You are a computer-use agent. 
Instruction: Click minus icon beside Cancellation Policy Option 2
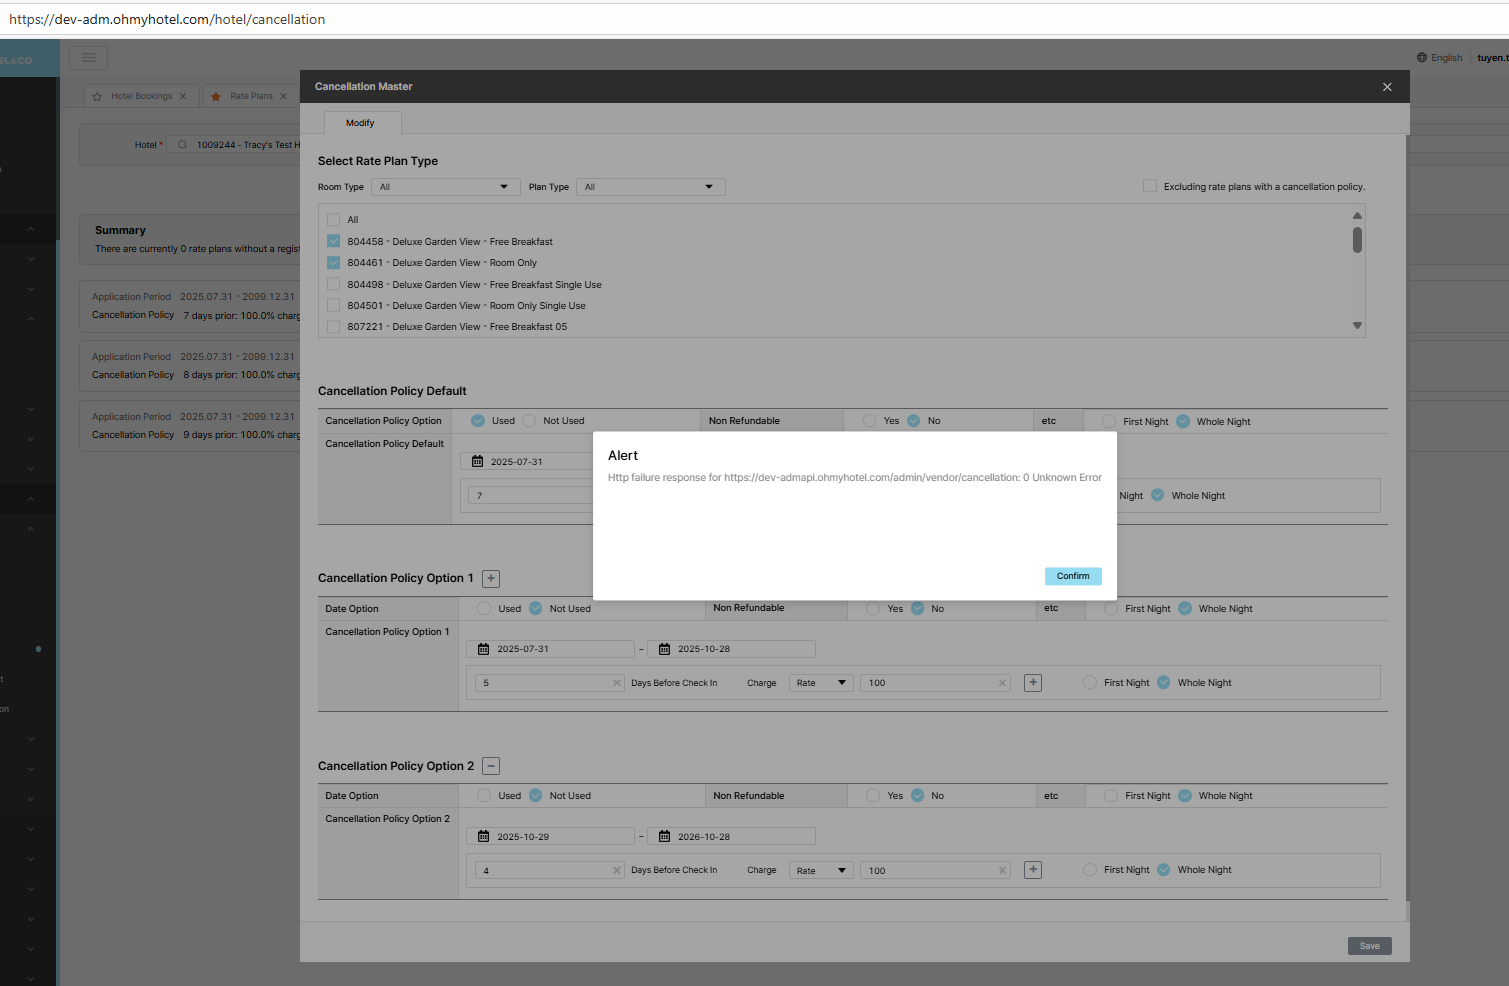(491, 766)
